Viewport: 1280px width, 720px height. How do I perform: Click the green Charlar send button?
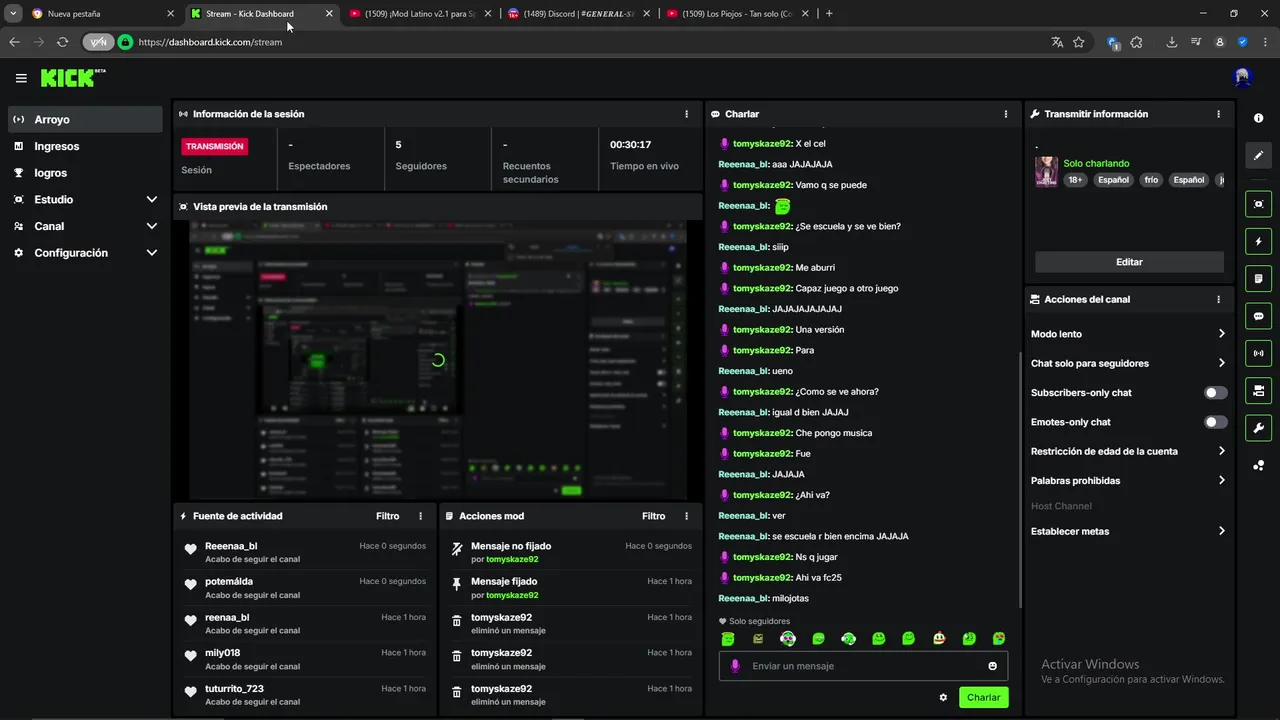tap(983, 697)
